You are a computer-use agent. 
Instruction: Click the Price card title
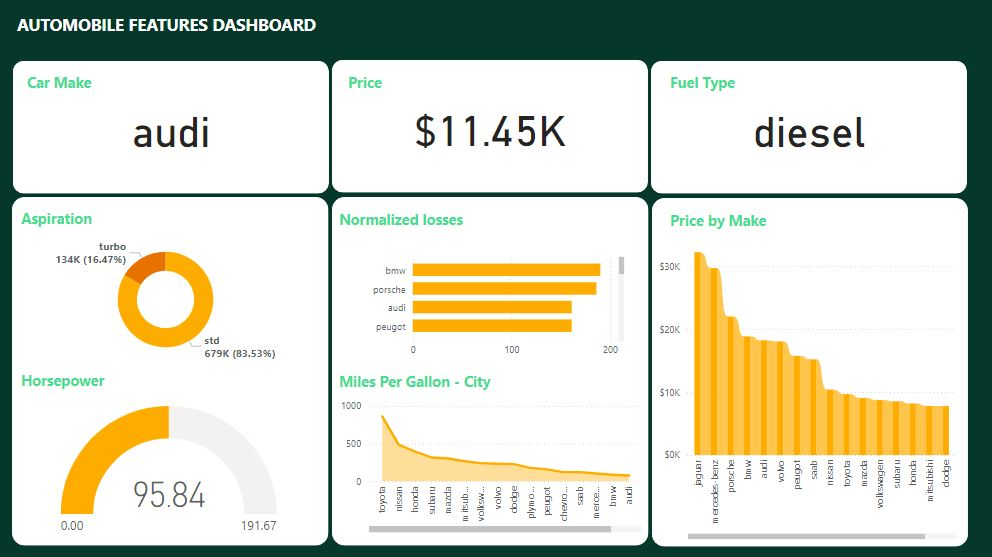[x=365, y=83]
